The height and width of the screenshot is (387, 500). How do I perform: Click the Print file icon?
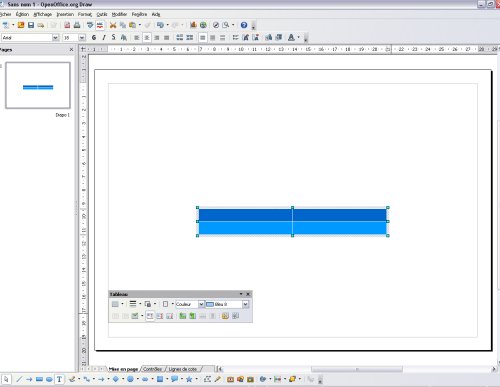click(x=77, y=25)
